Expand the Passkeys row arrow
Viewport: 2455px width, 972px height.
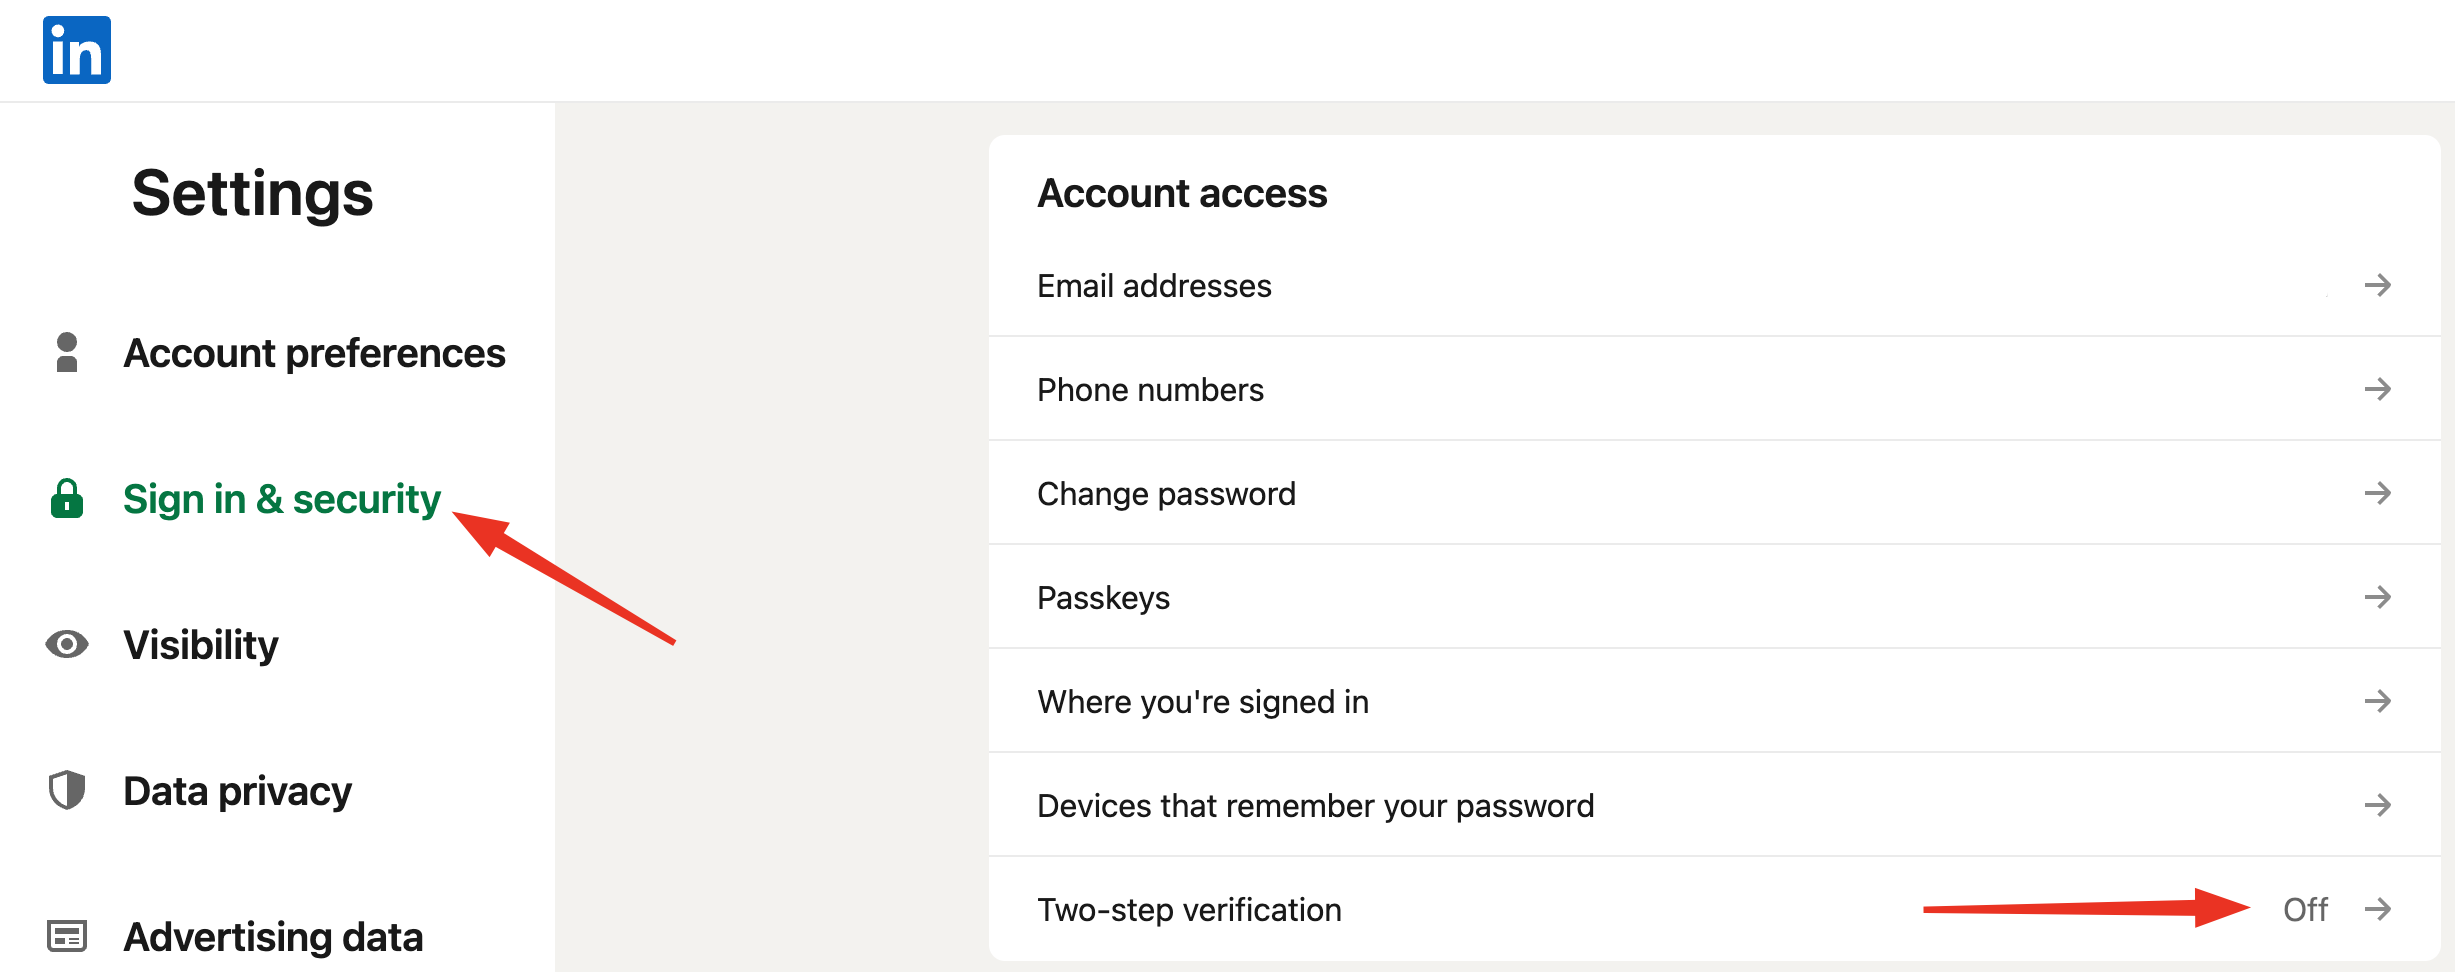click(x=2378, y=597)
